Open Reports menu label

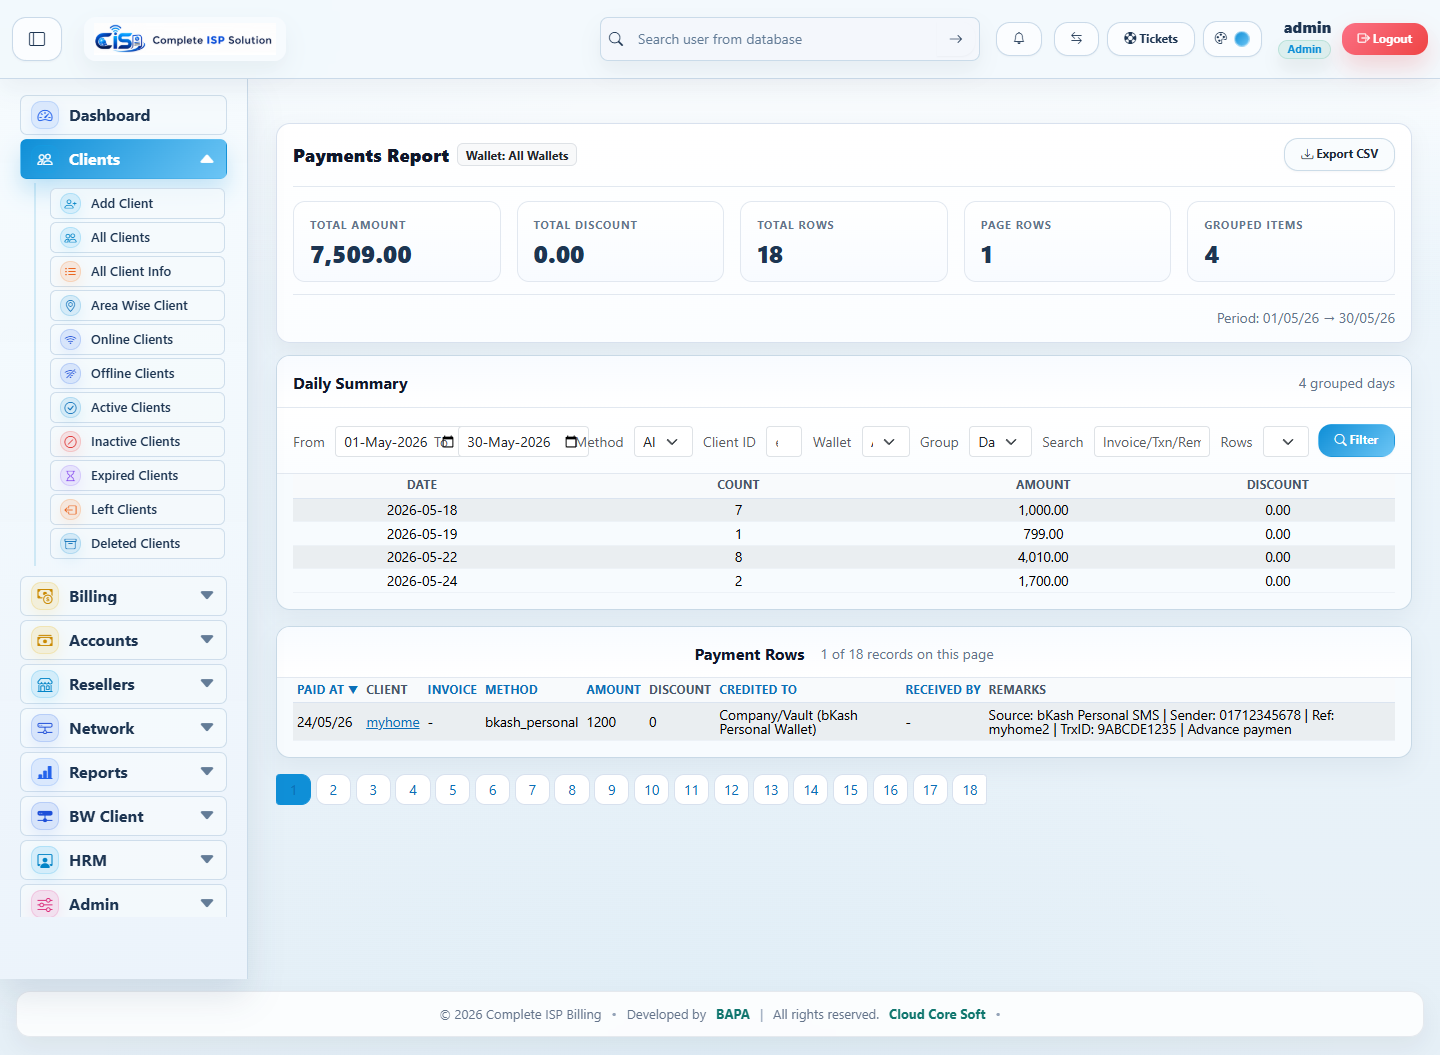coord(98,773)
